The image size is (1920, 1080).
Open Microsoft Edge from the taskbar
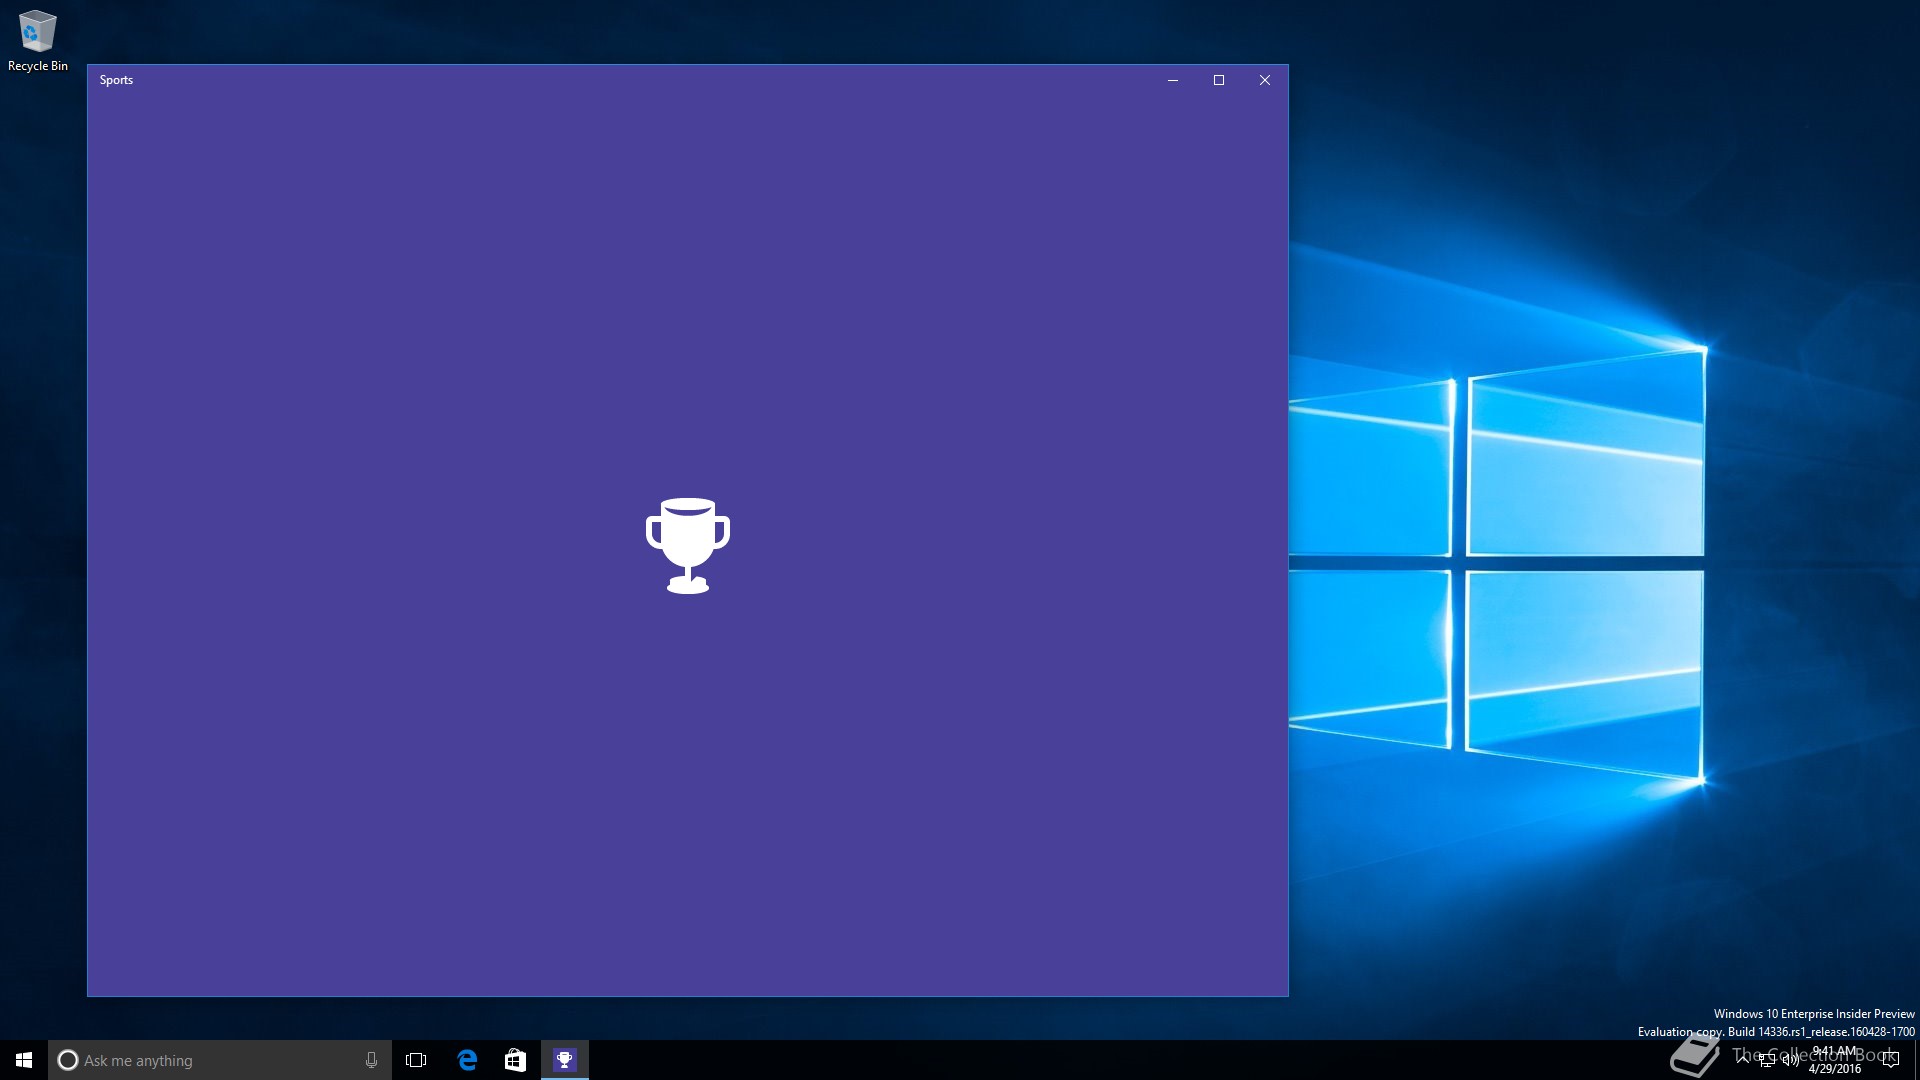pos(467,1060)
